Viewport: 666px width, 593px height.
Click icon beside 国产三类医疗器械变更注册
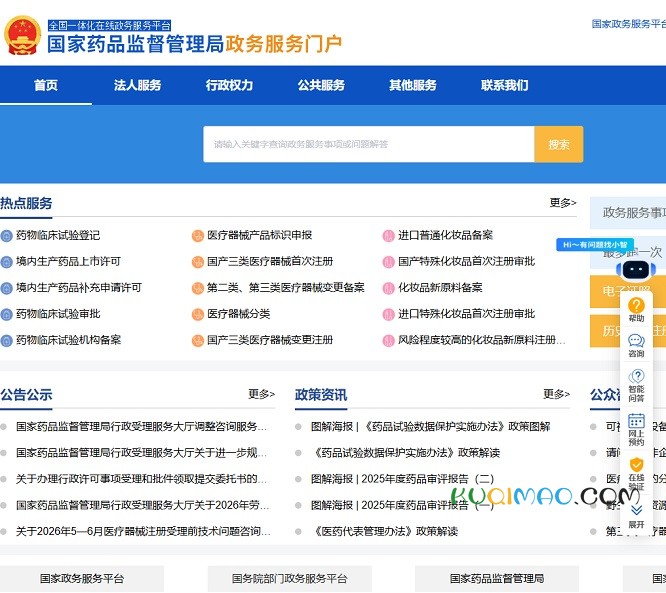(198, 341)
